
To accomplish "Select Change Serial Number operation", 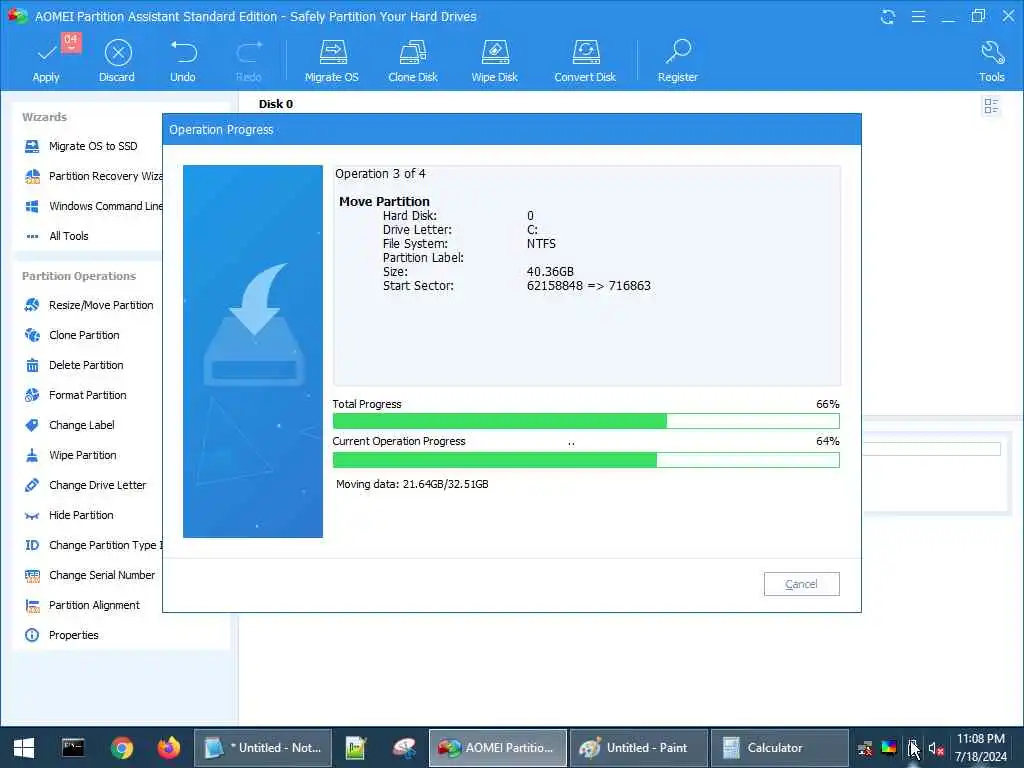I will pos(89,575).
